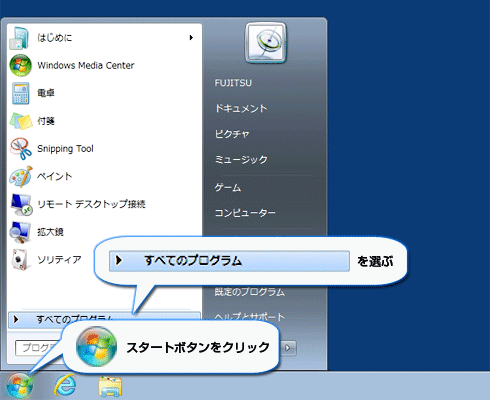The height and width of the screenshot is (400, 490).
Task: Expand the はじめに submenu arrow
Action: (x=191, y=38)
